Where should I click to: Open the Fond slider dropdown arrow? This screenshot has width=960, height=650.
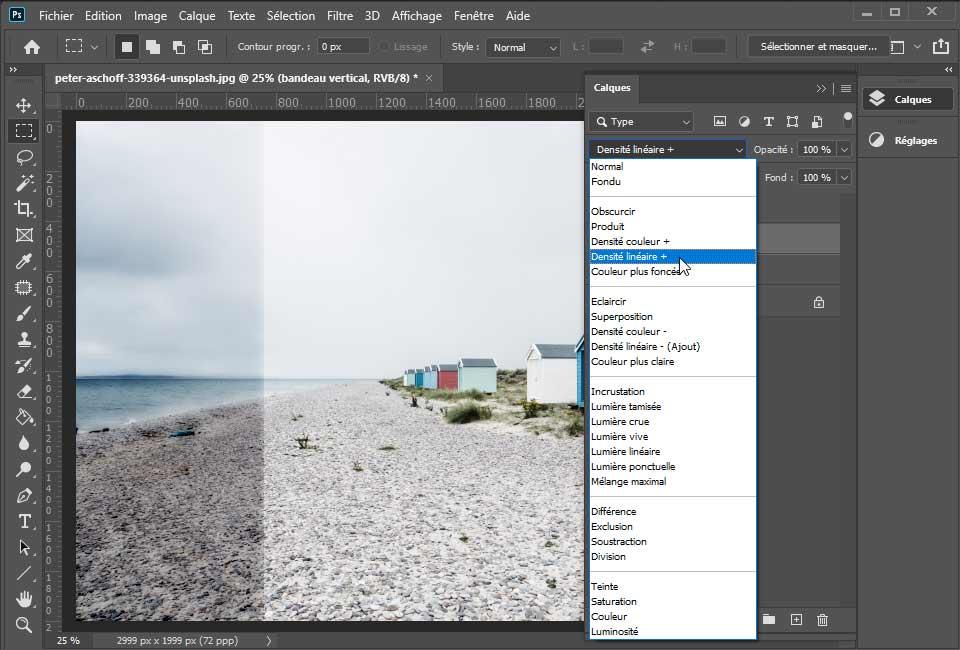coord(844,177)
